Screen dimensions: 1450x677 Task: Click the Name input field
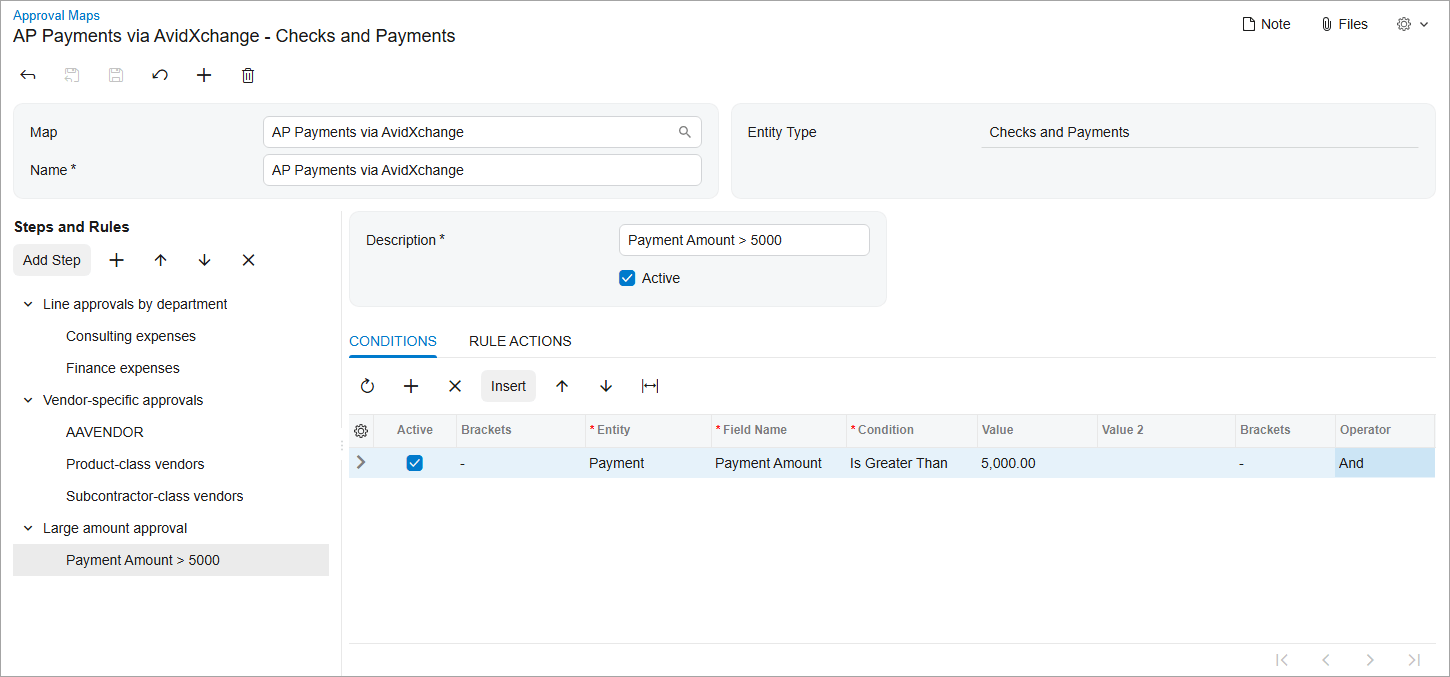coord(482,170)
